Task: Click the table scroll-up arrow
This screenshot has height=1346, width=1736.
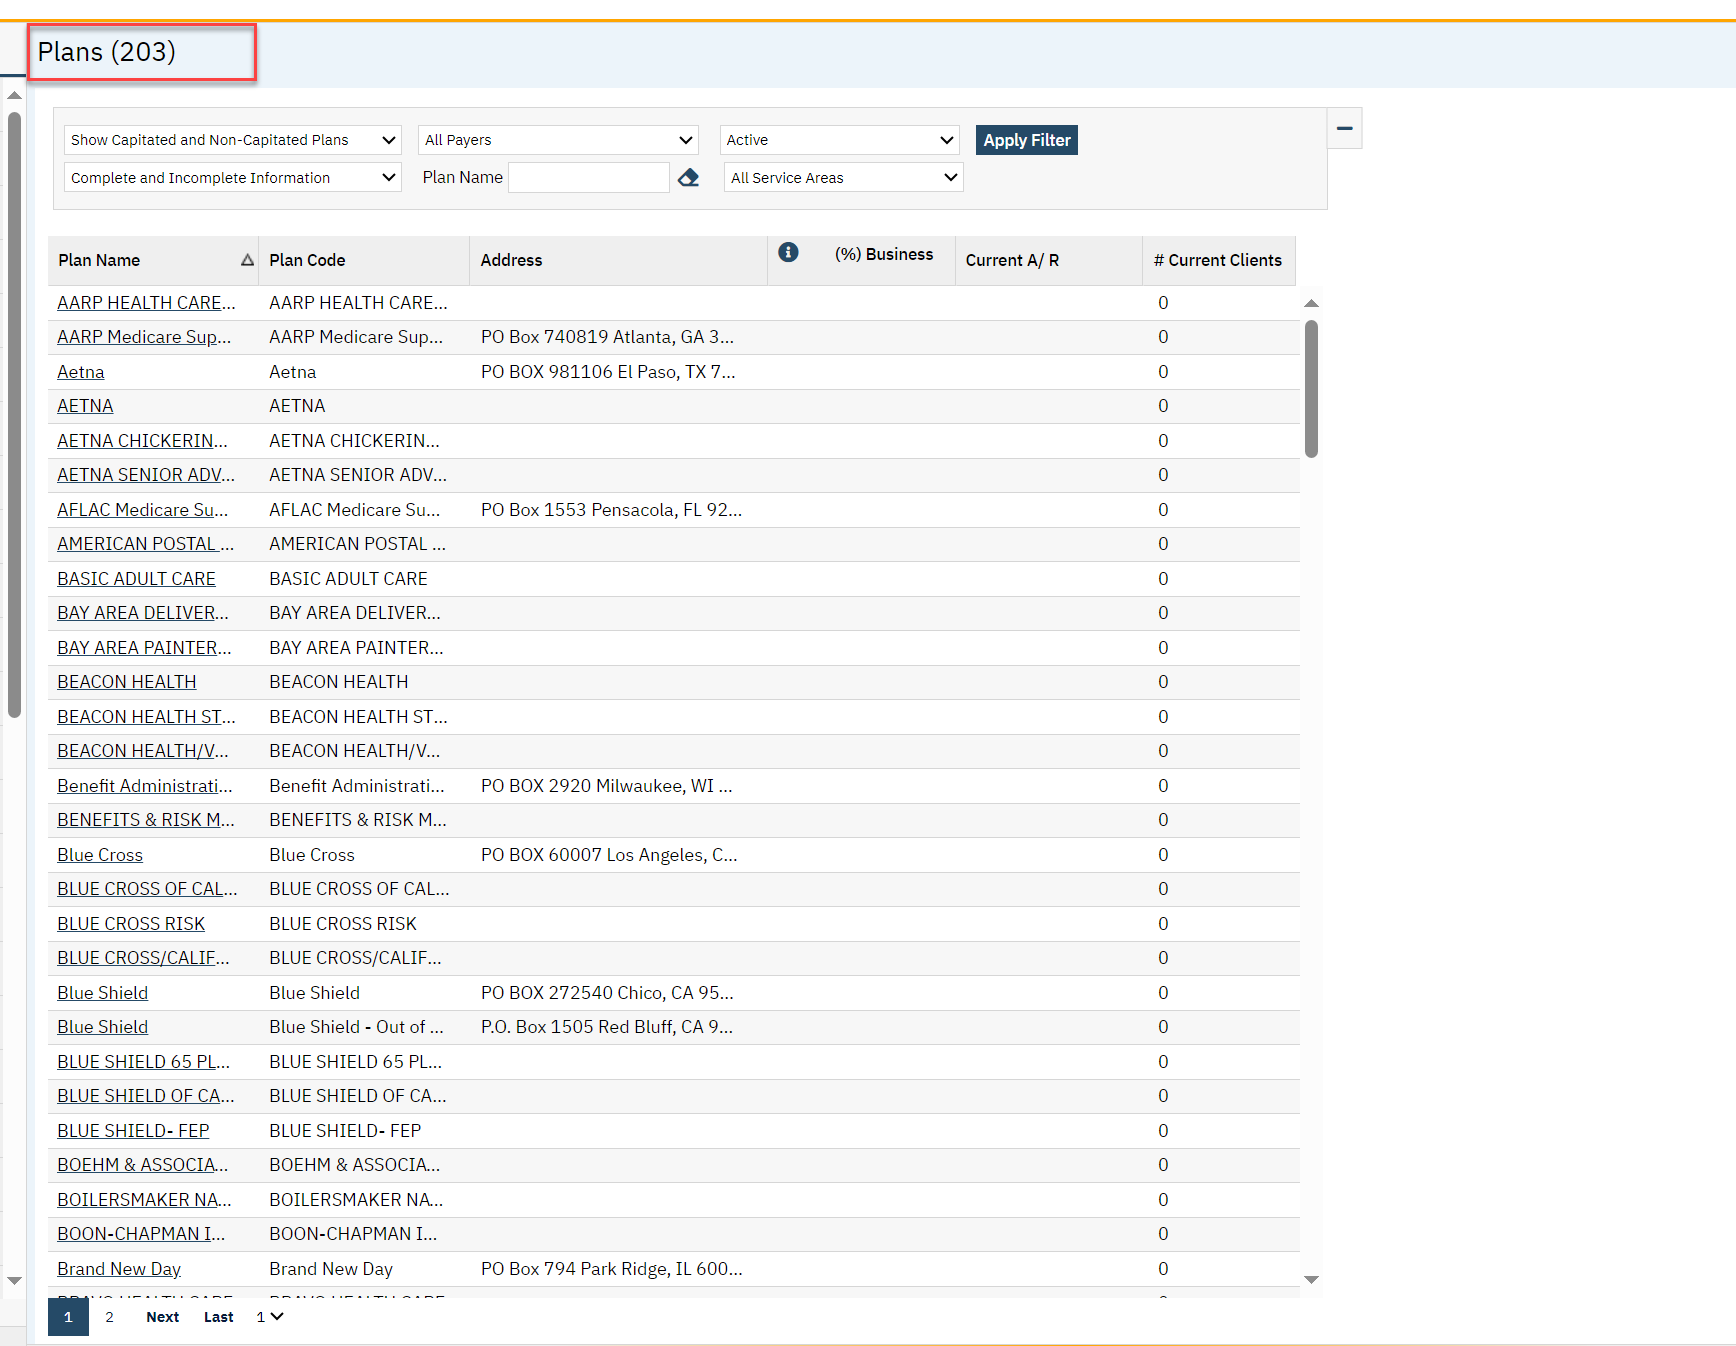Action: (1311, 303)
